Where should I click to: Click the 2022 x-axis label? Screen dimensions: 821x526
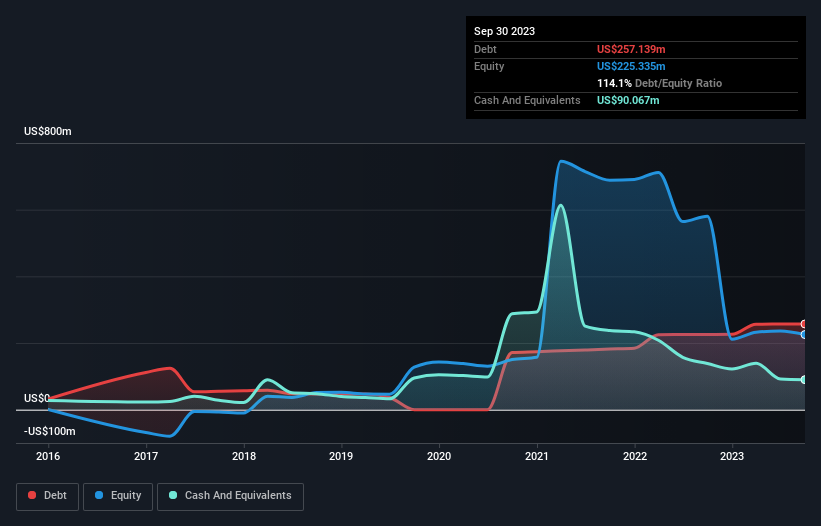tap(635, 456)
